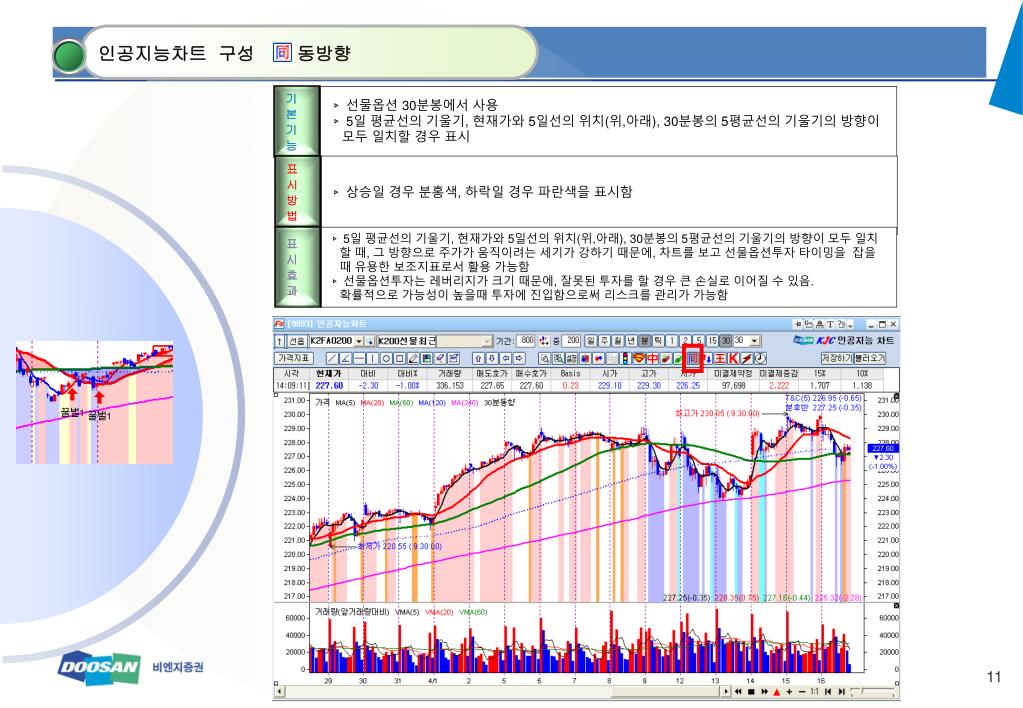Open the dropdown next to K200선물최근
Screen dimensions: 1023x708
coord(487,341)
